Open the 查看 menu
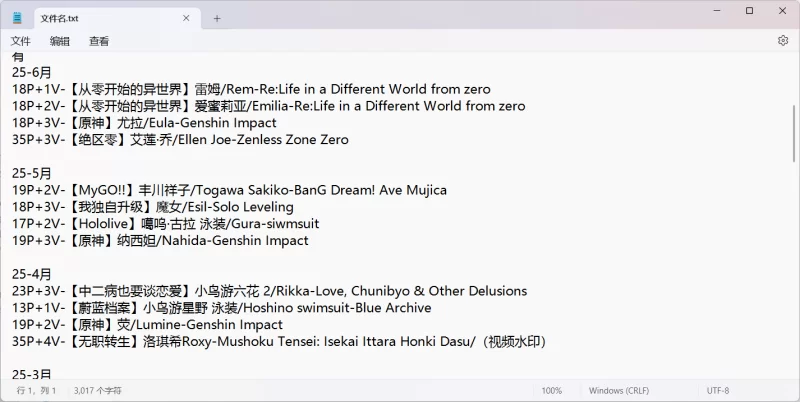The width and height of the screenshot is (800, 402). pos(99,41)
